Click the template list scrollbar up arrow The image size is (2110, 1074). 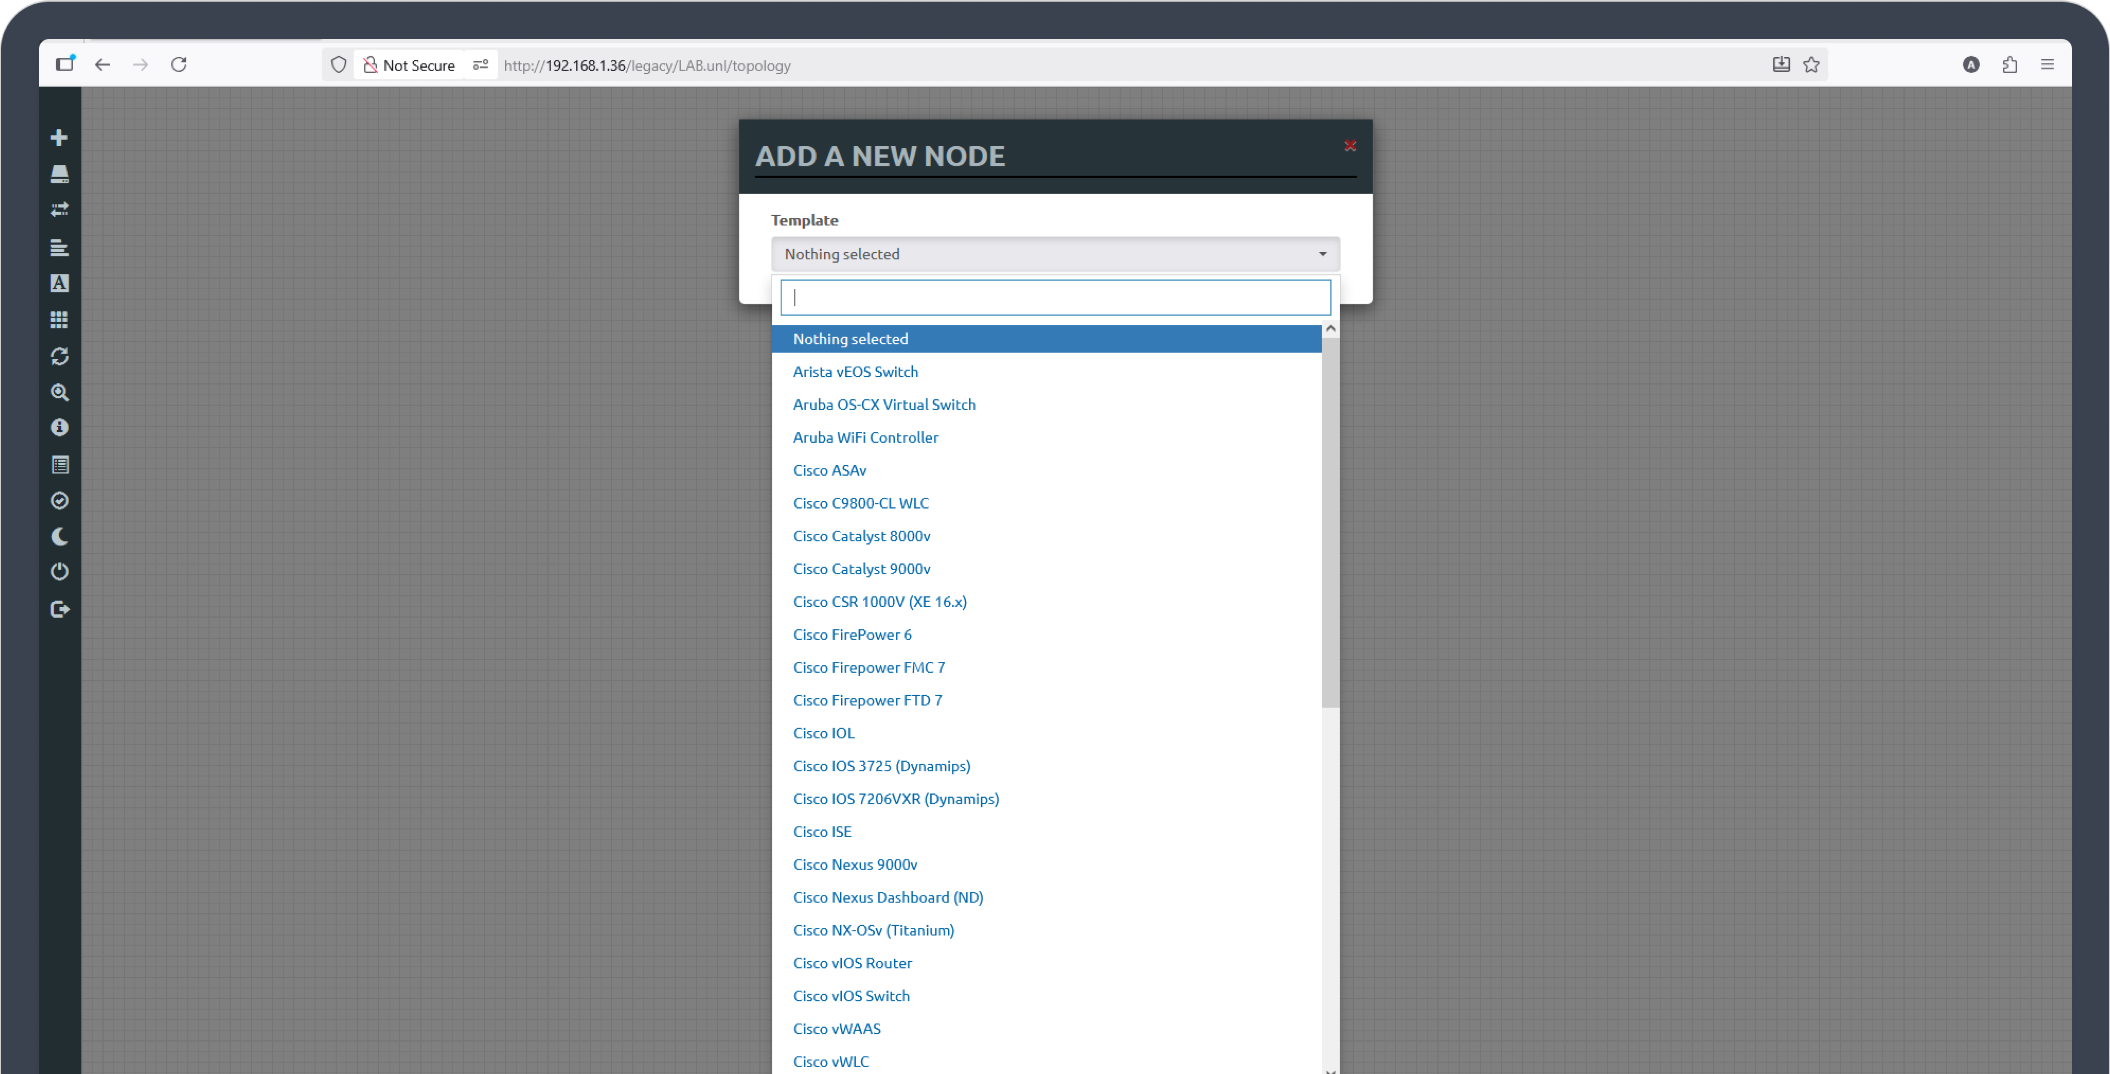pyautogui.click(x=1330, y=329)
